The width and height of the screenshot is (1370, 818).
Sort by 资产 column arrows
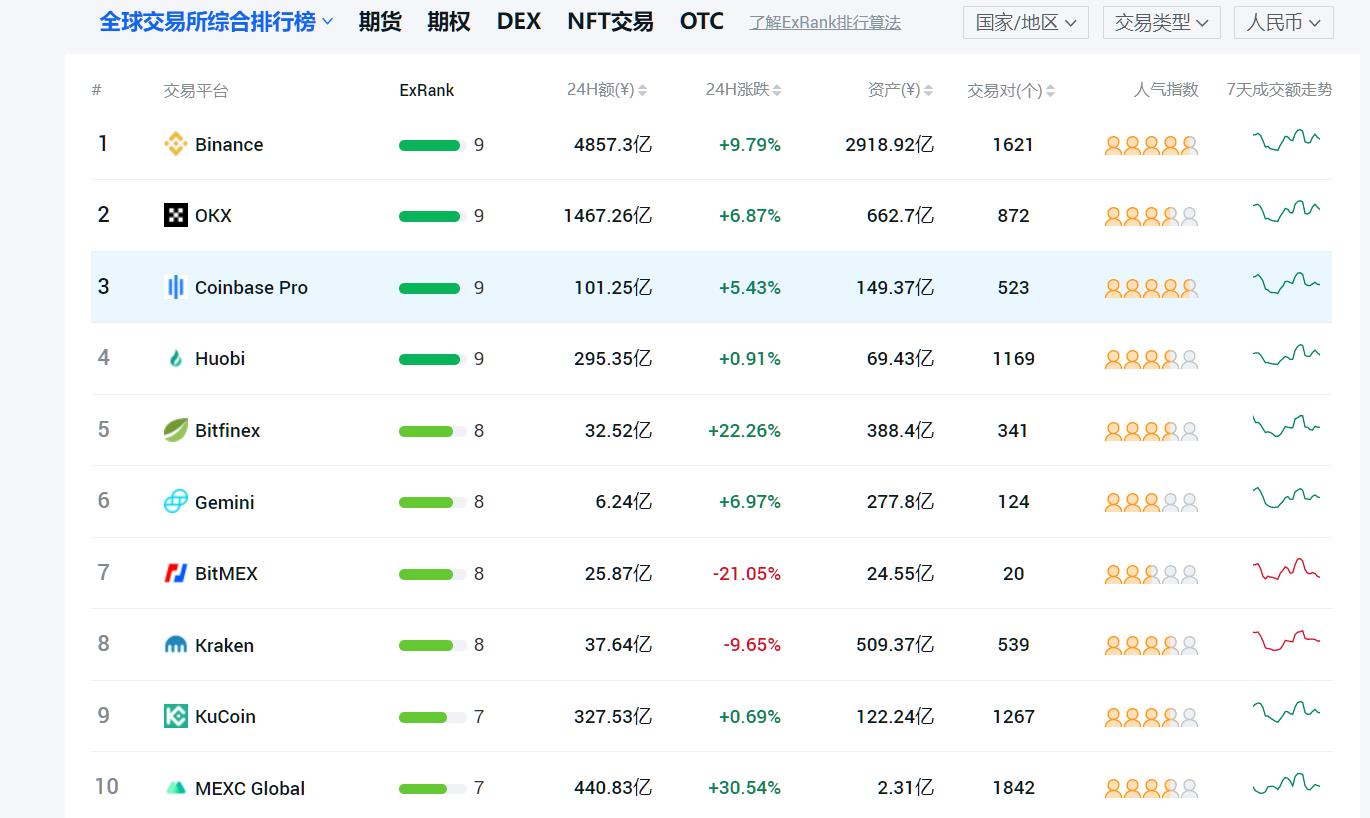[x=928, y=90]
